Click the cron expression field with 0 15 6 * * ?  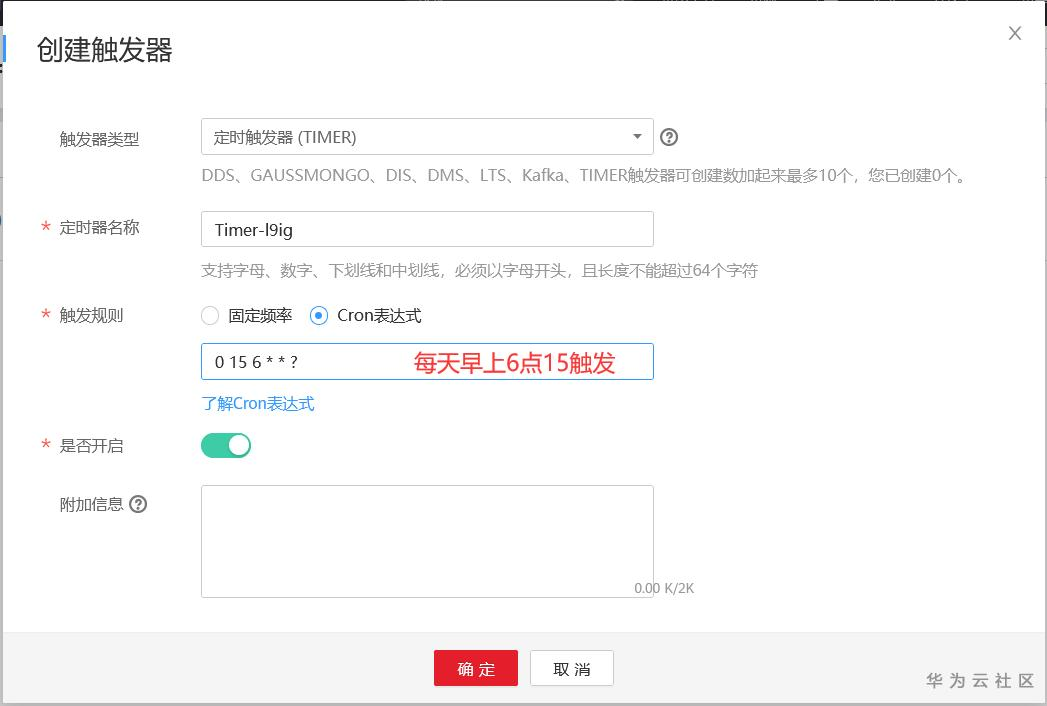coord(300,362)
